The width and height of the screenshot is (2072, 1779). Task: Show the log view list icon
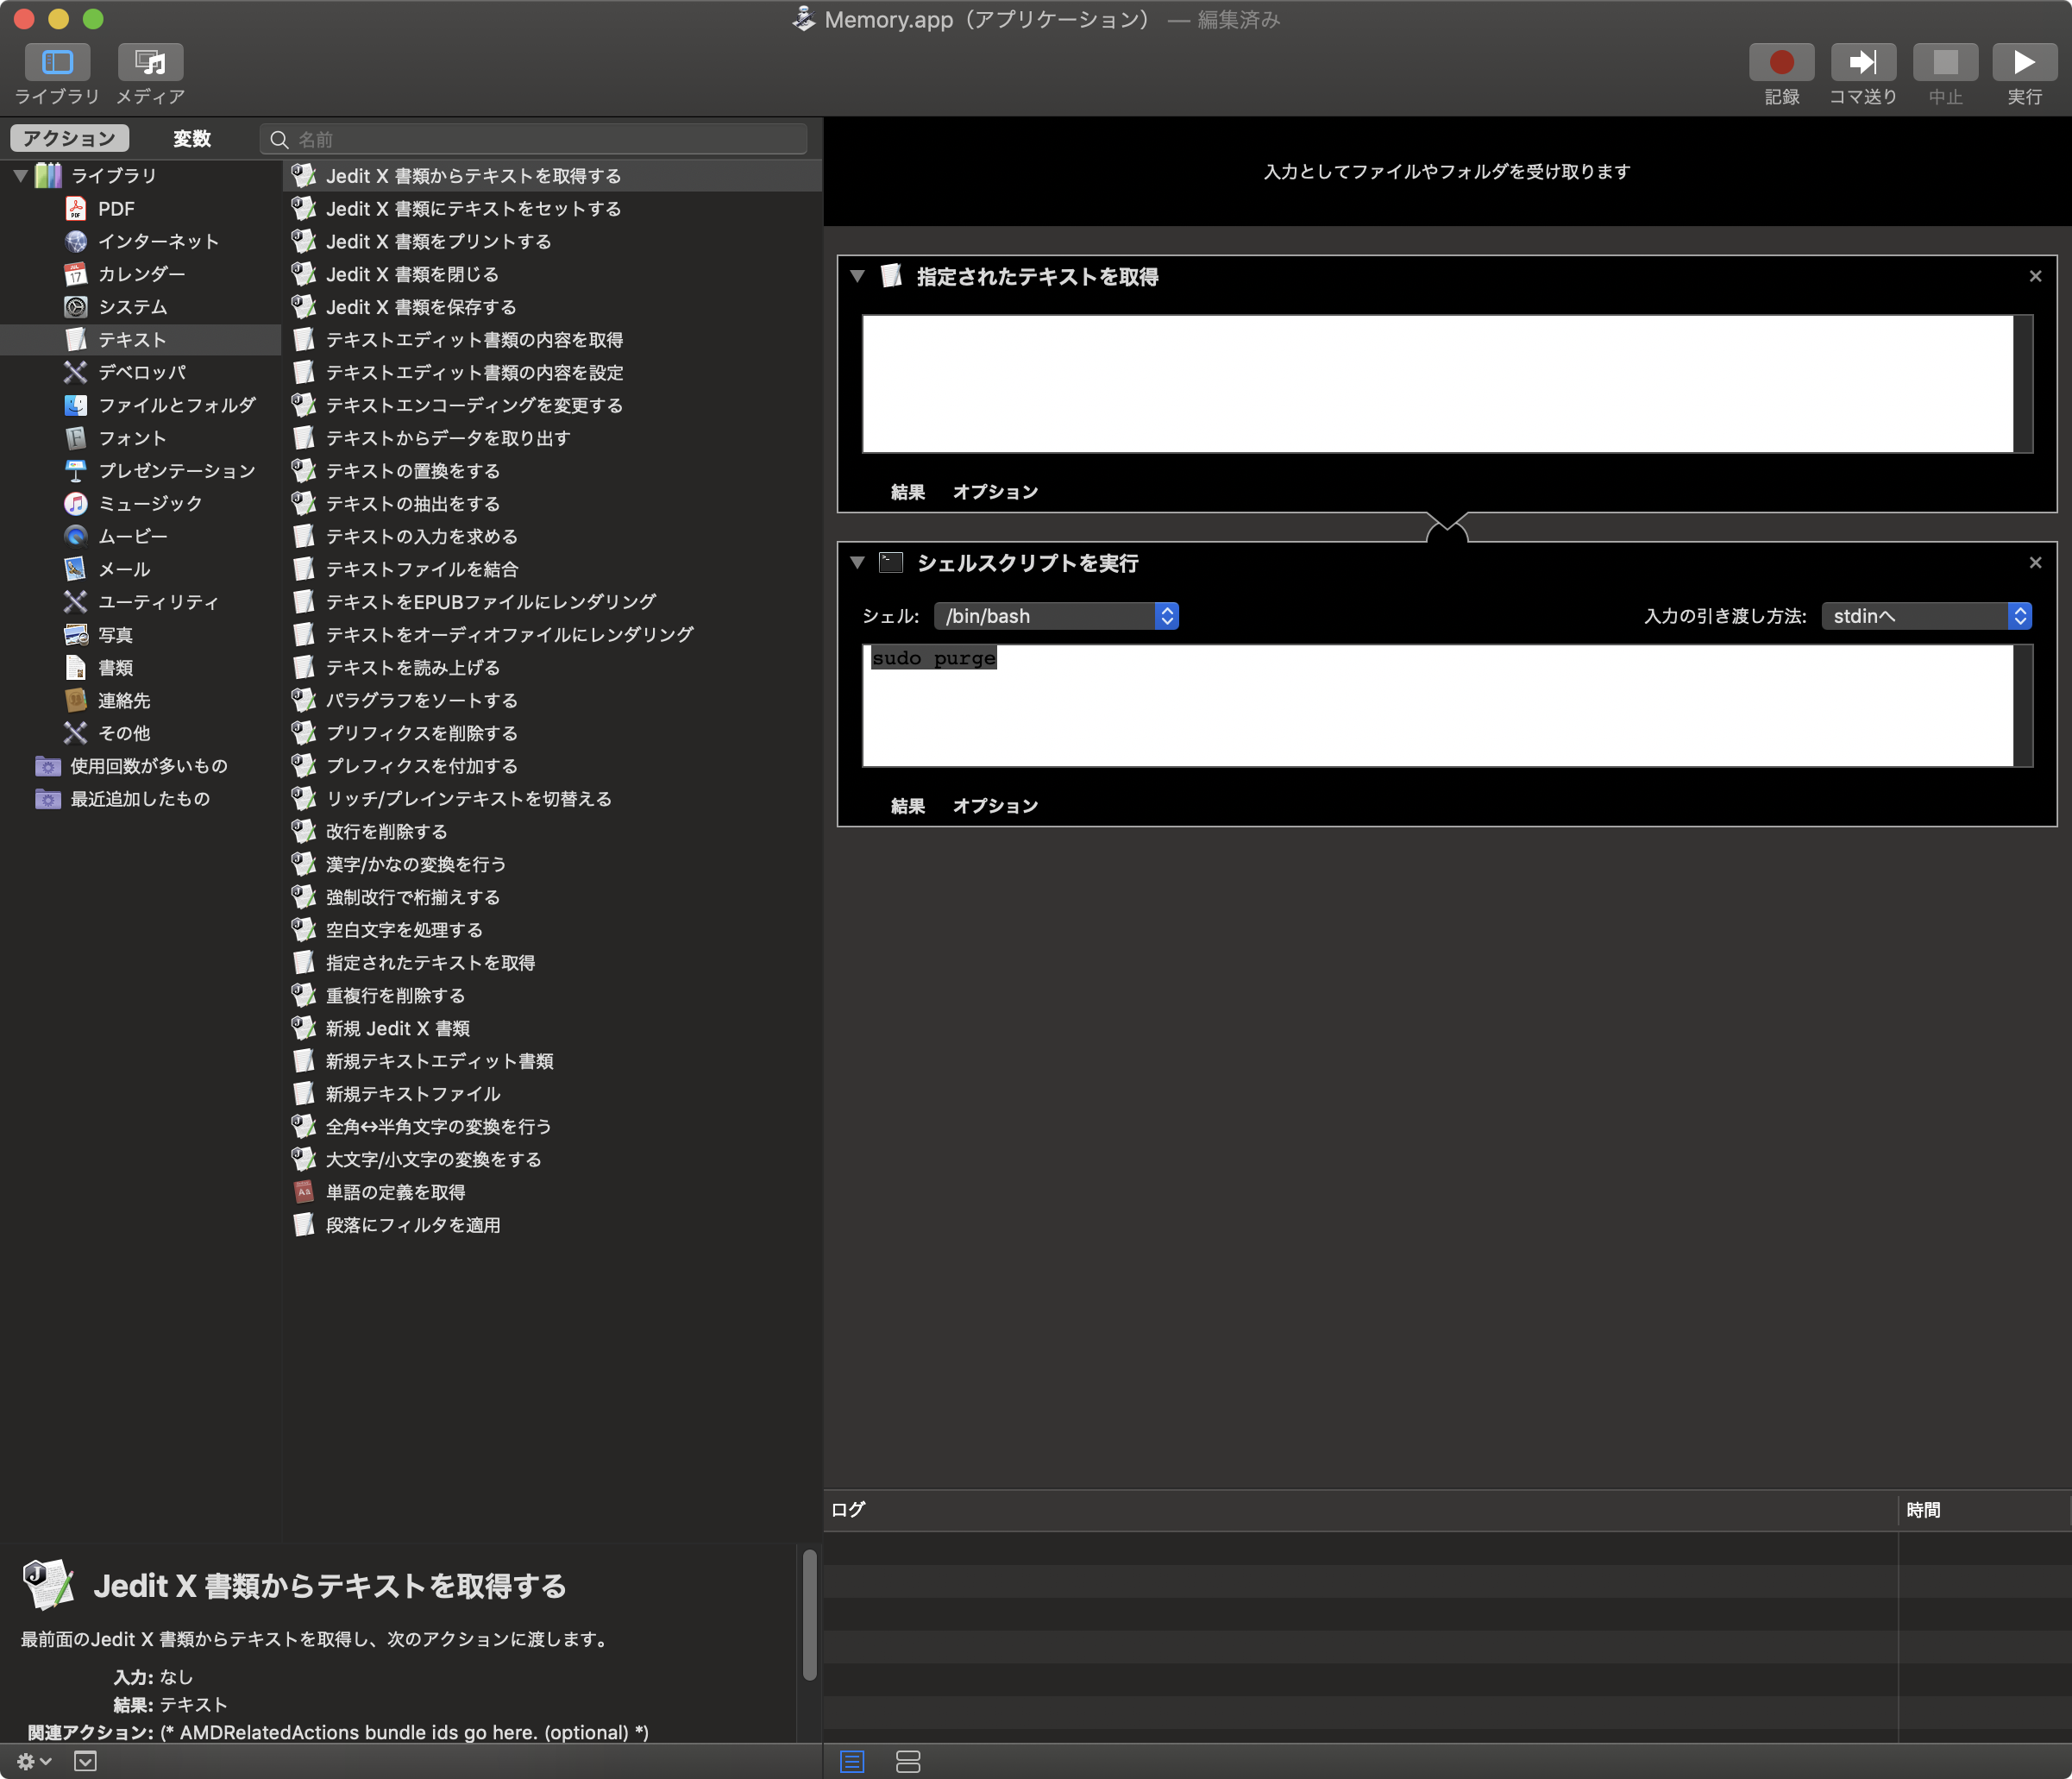852,1761
